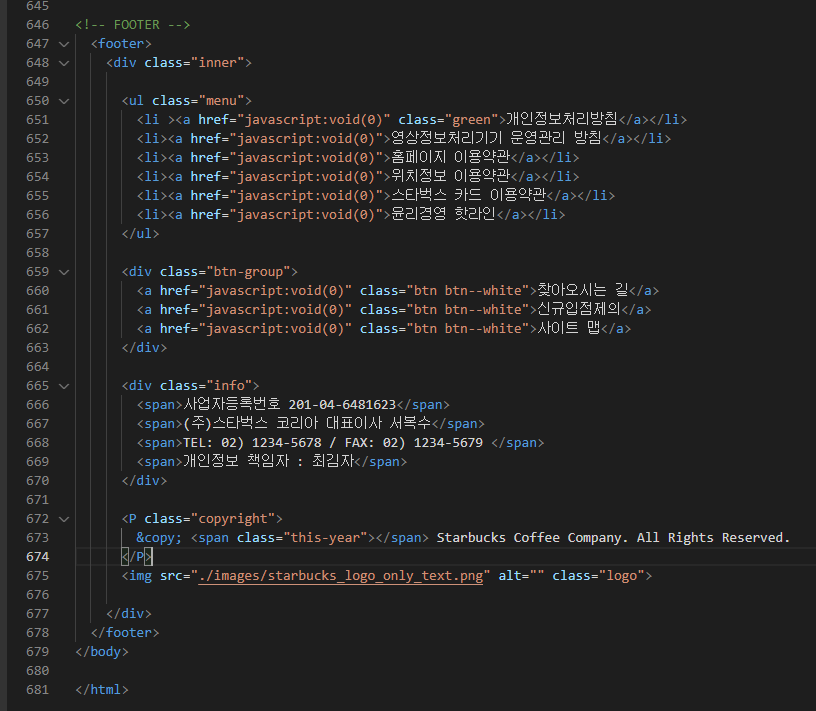
Task: Click the class logo attribute value
Action: click(622, 576)
